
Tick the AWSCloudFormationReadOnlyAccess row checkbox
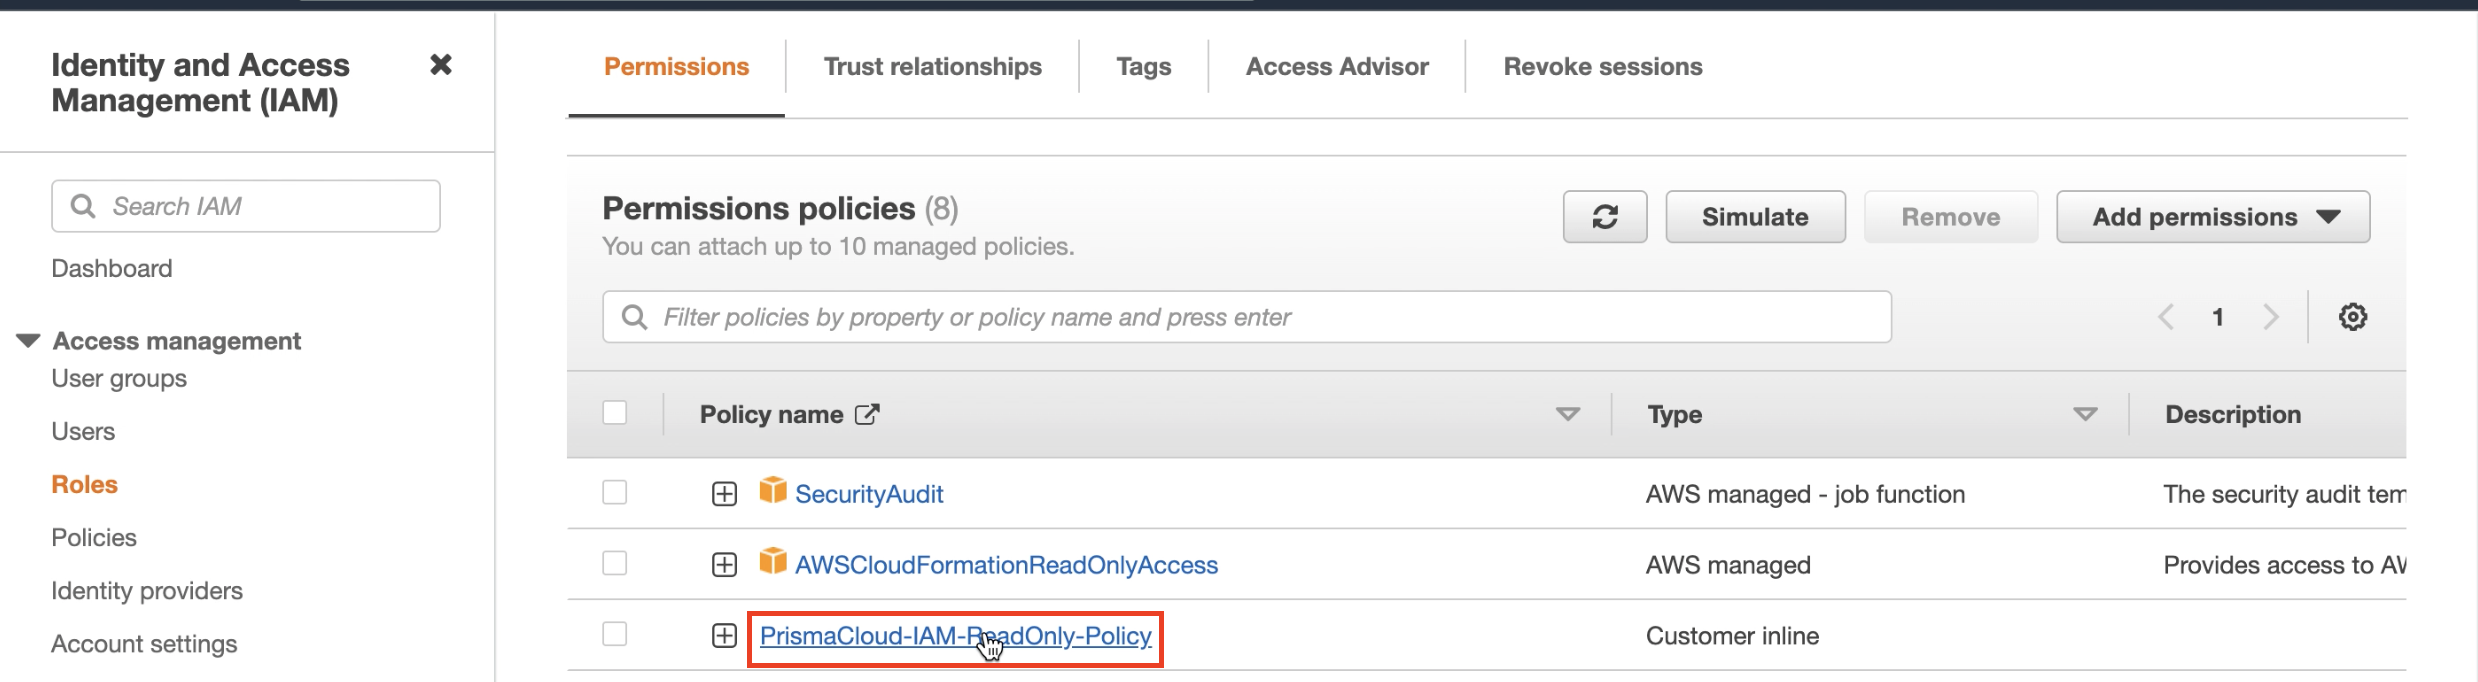(x=615, y=564)
